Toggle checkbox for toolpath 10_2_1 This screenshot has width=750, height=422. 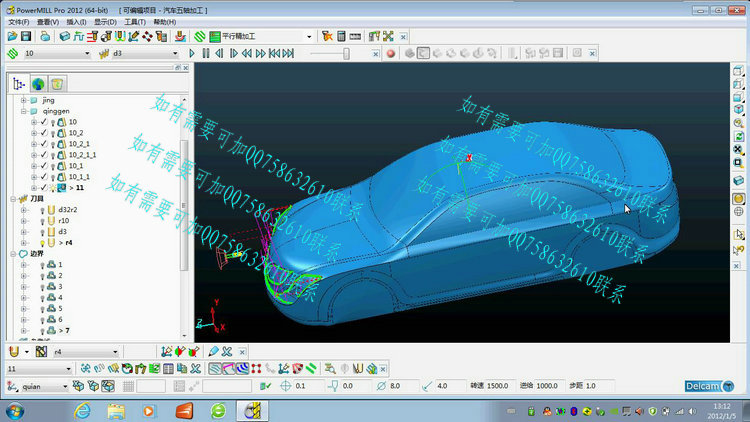pos(44,144)
